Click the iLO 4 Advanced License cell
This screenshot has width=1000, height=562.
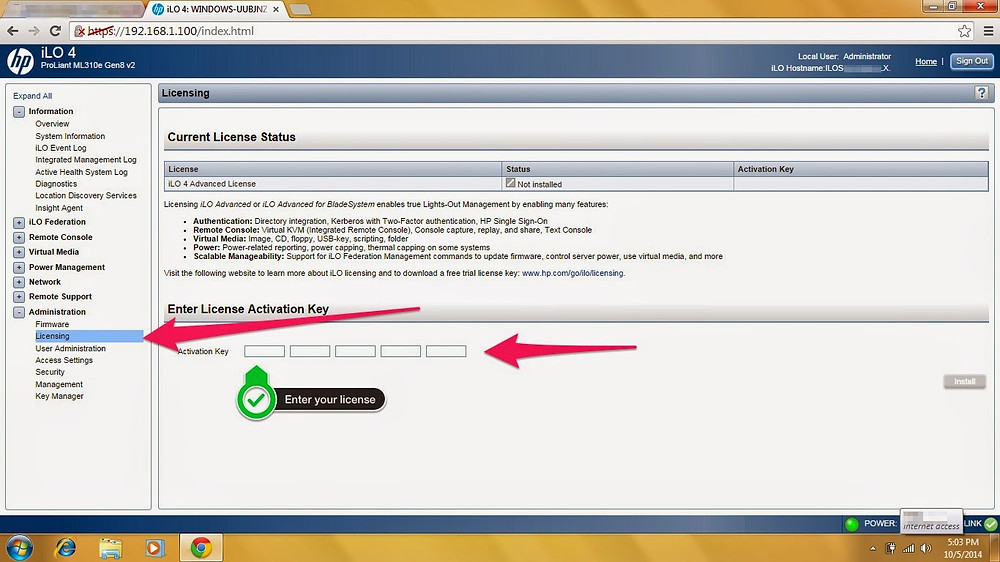(333, 184)
